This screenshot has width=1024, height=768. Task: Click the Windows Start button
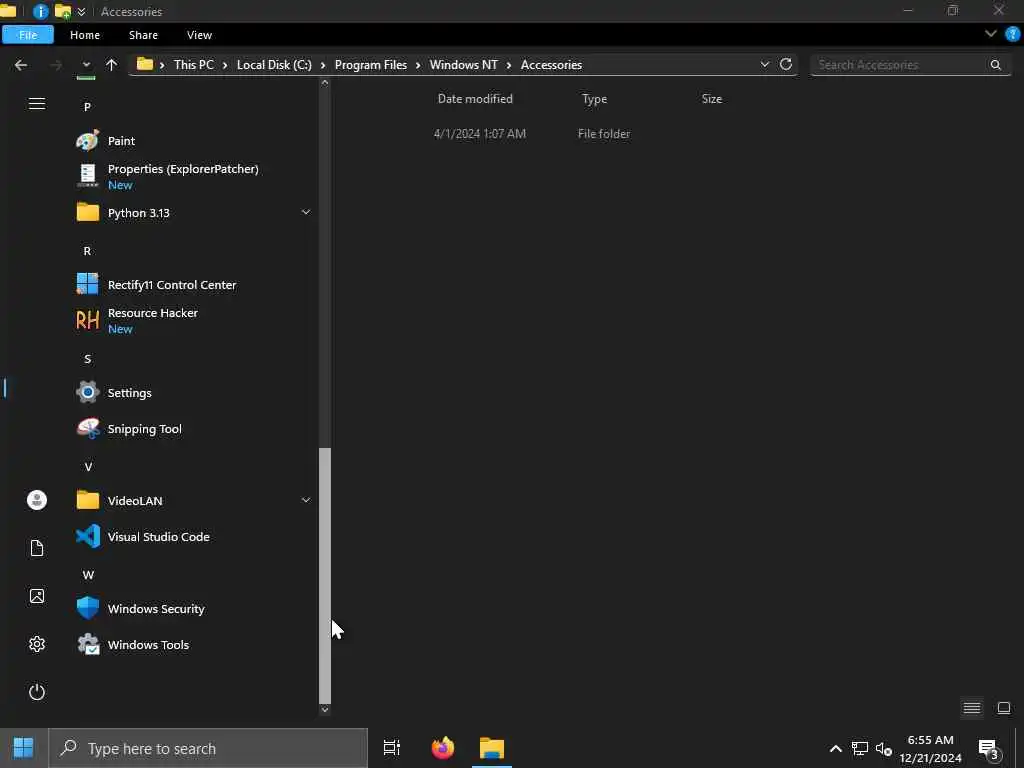(24, 748)
